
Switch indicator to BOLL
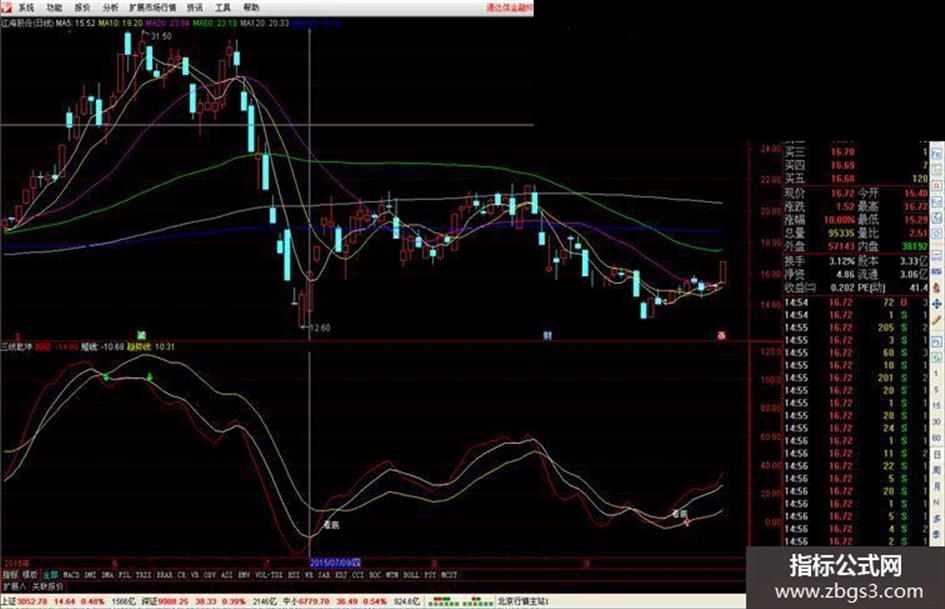point(412,575)
